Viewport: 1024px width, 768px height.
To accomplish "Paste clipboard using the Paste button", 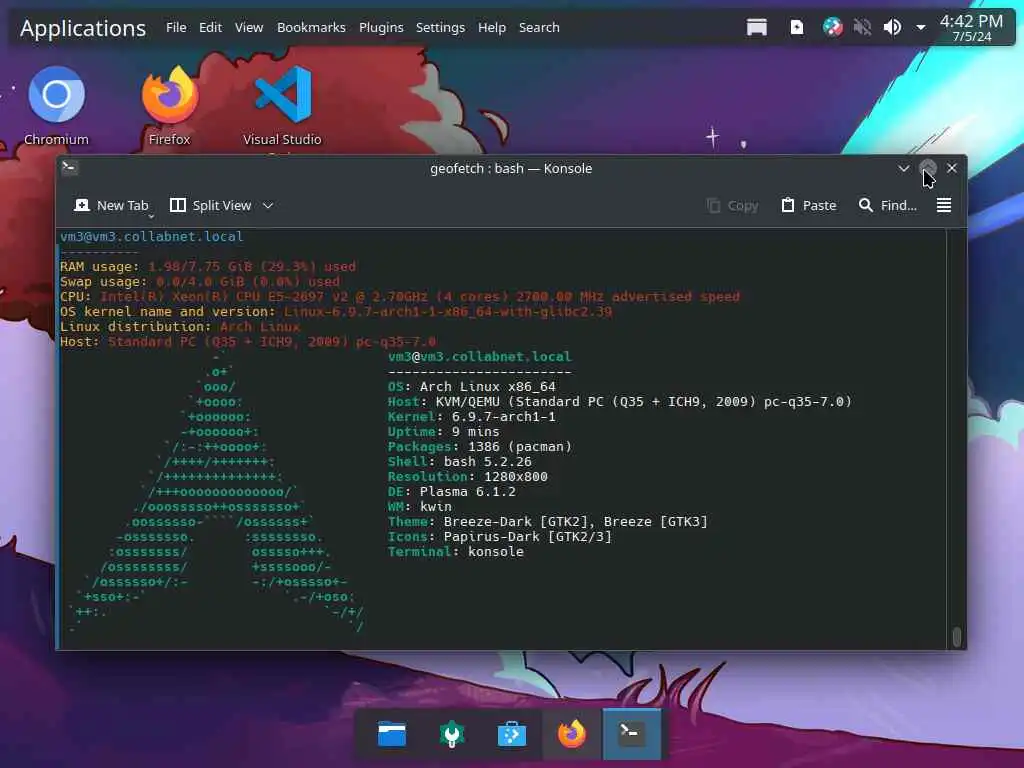I will (x=808, y=206).
